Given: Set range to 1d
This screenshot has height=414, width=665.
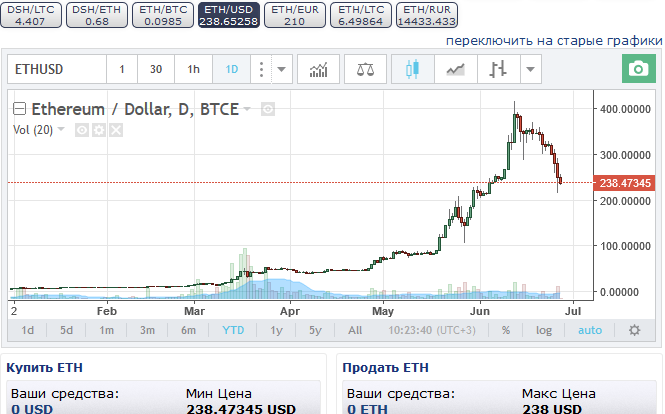Looking at the screenshot, I should [28, 330].
